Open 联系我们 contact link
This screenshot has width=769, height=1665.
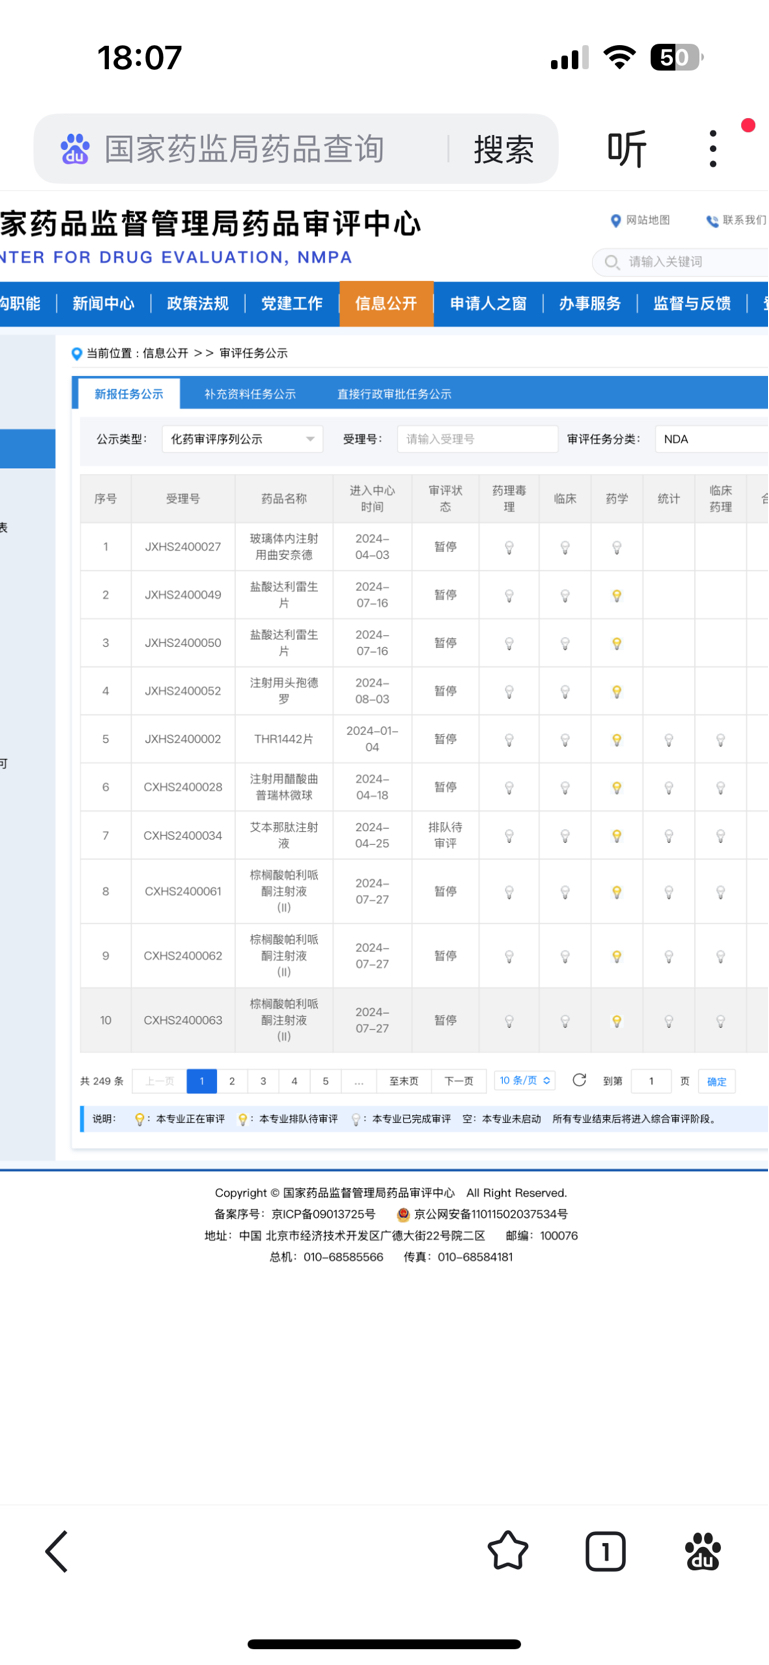coord(737,220)
